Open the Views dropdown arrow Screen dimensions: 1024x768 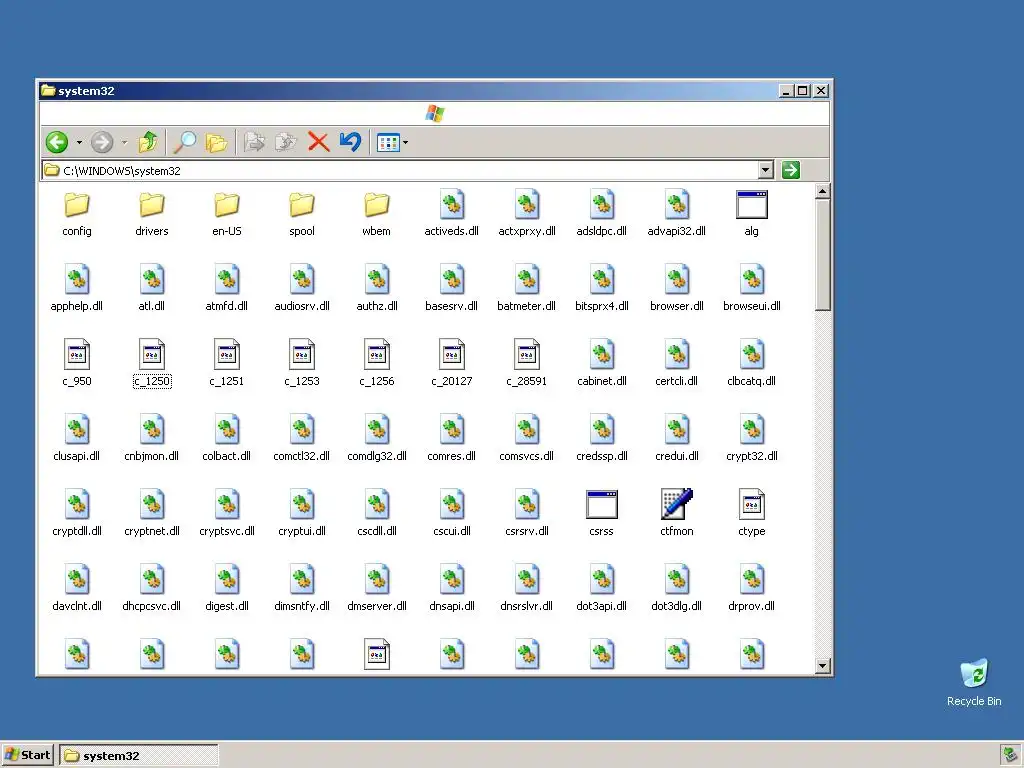406,142
